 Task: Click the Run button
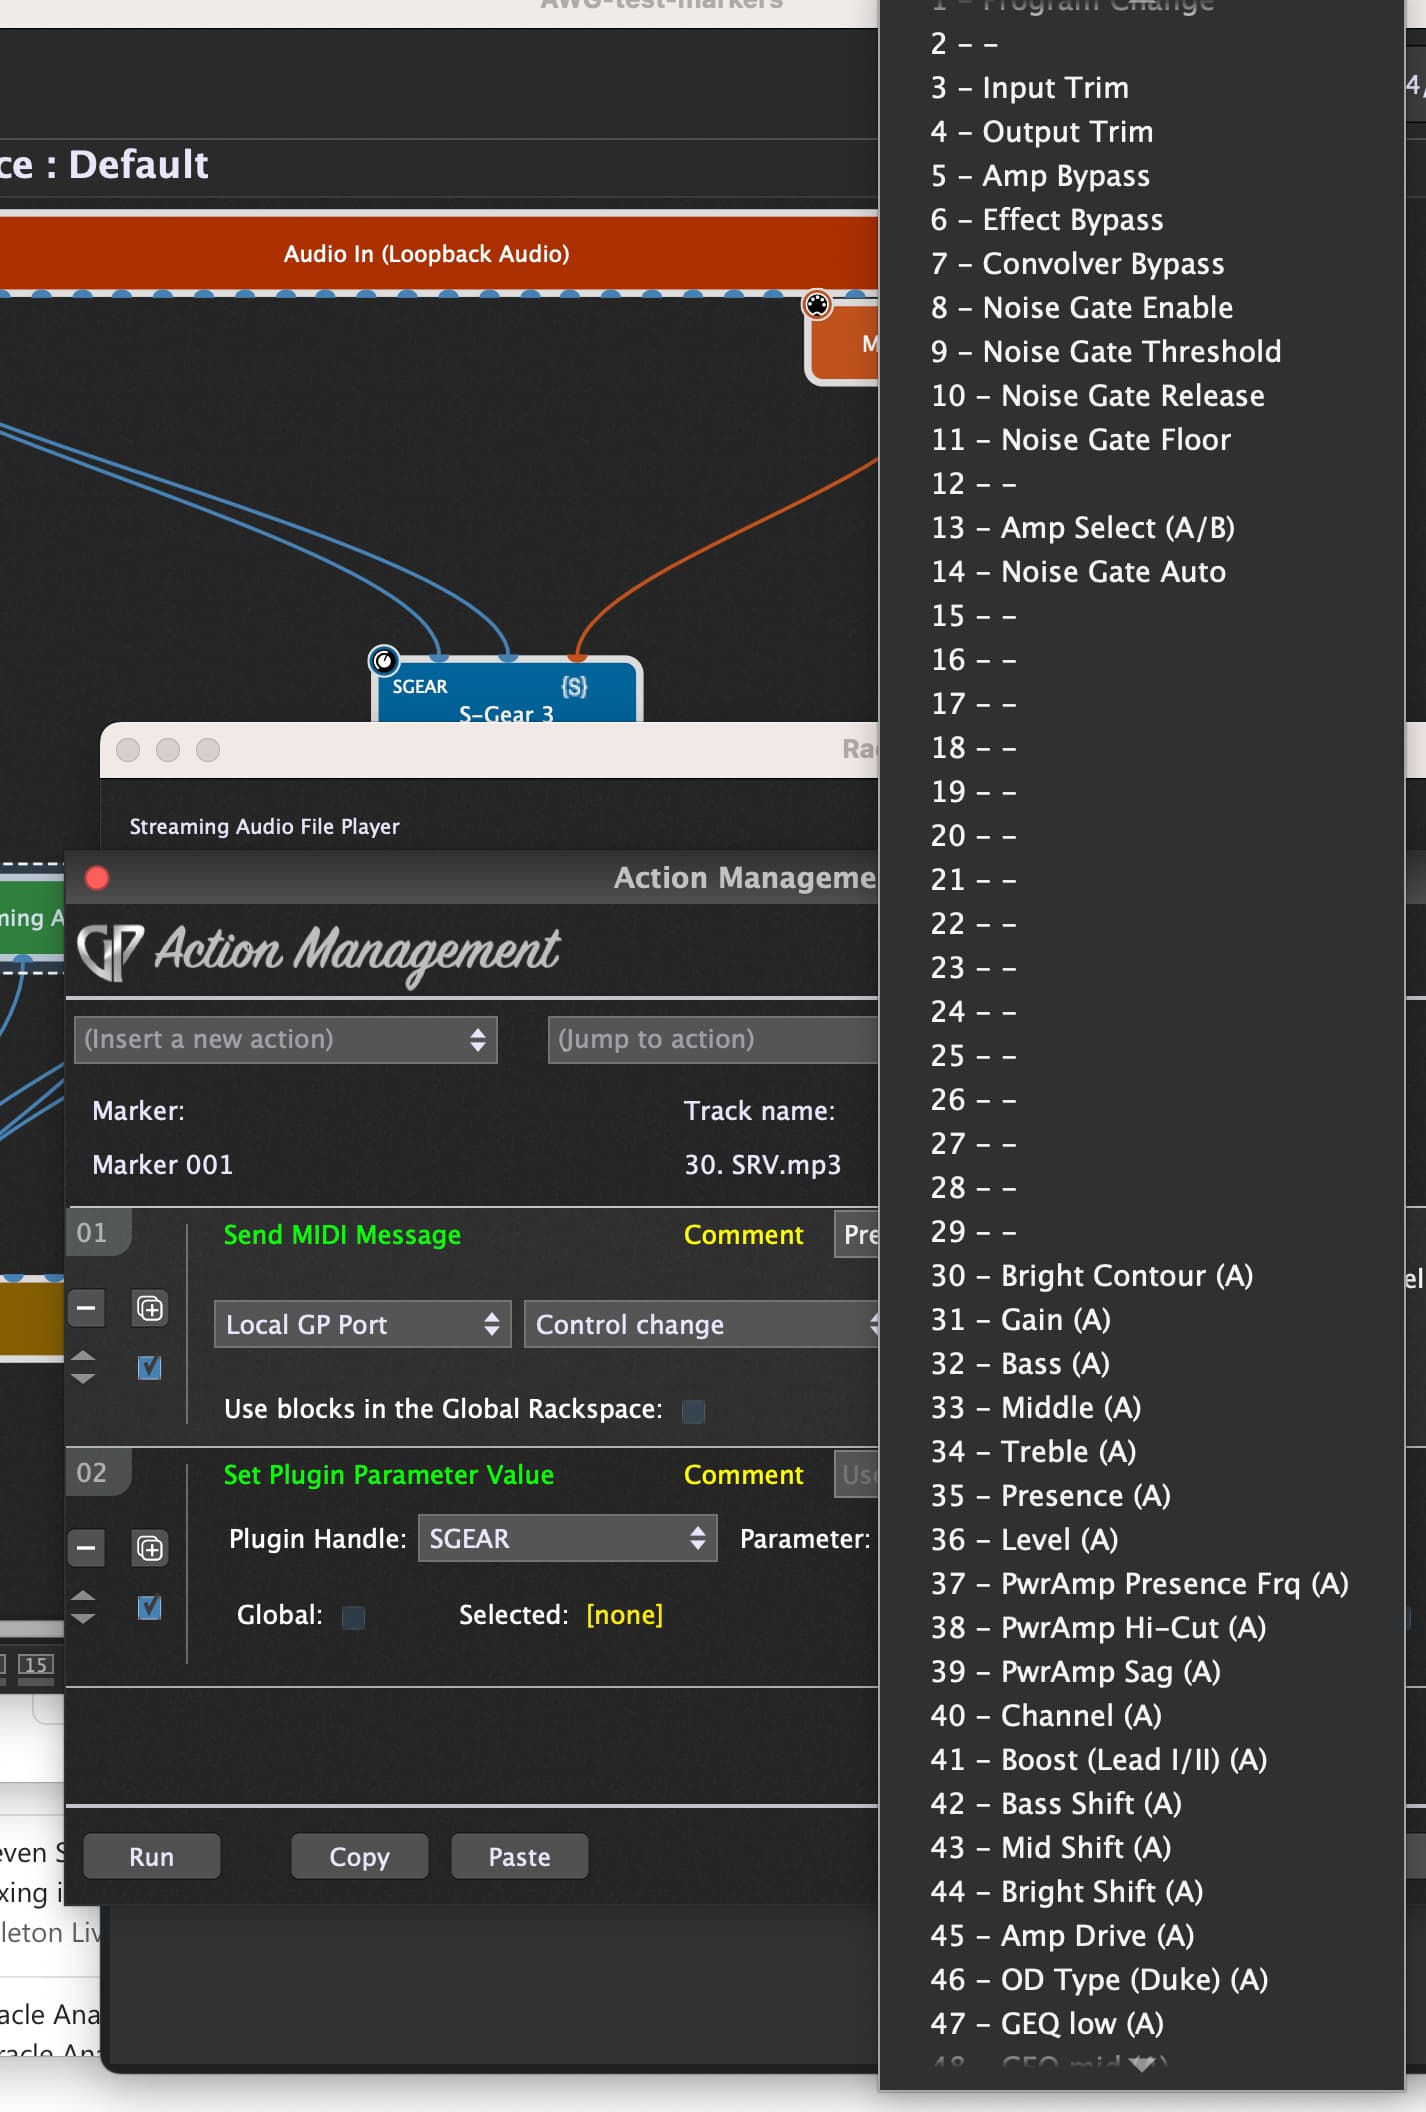coord(151,1856)
